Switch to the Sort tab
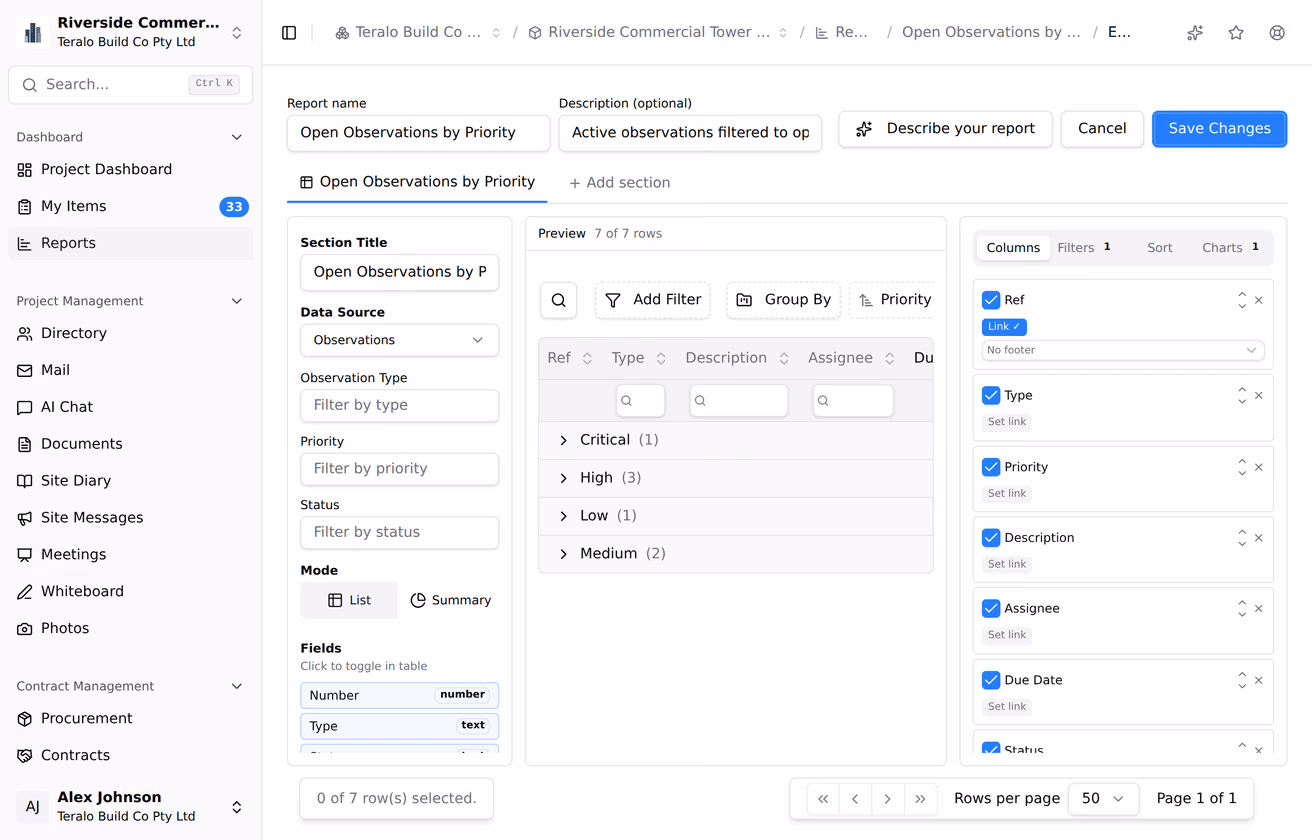This screenshot has height=840, width=1312. tap(1160, 248)
